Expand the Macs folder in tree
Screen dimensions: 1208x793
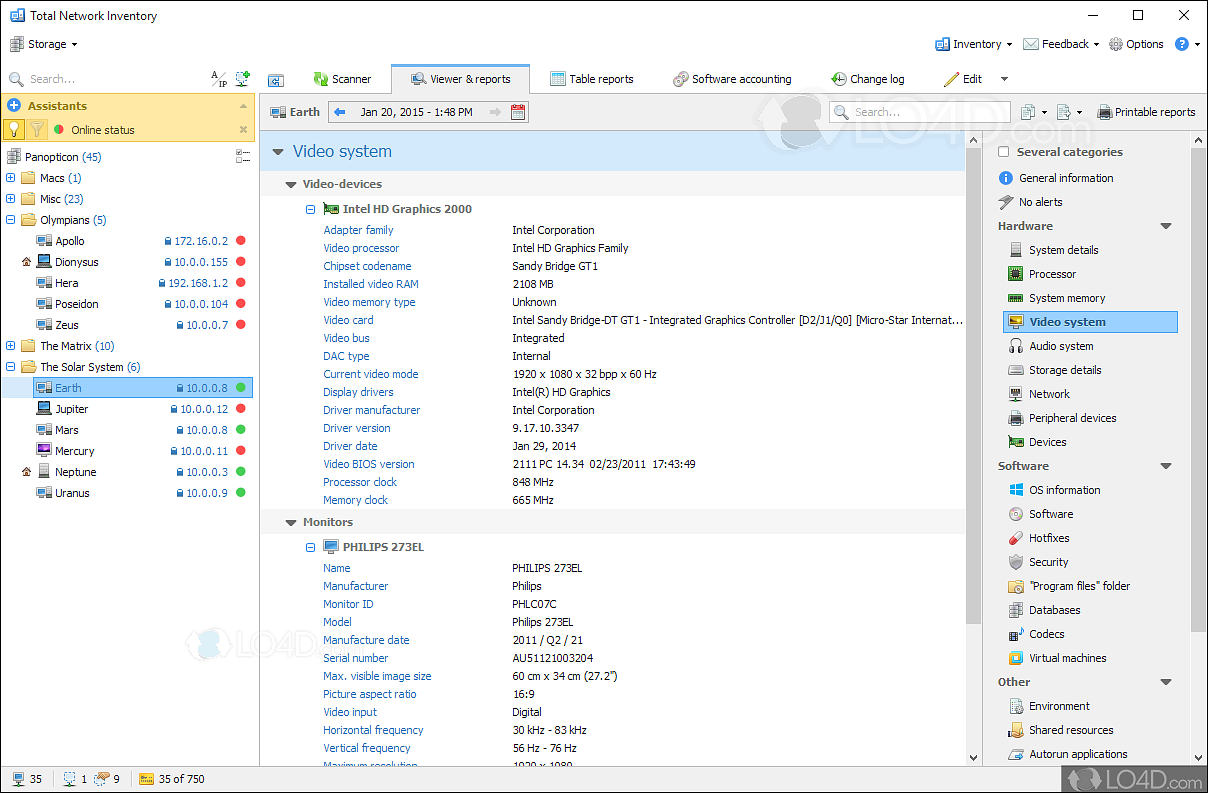pos(11,178)
